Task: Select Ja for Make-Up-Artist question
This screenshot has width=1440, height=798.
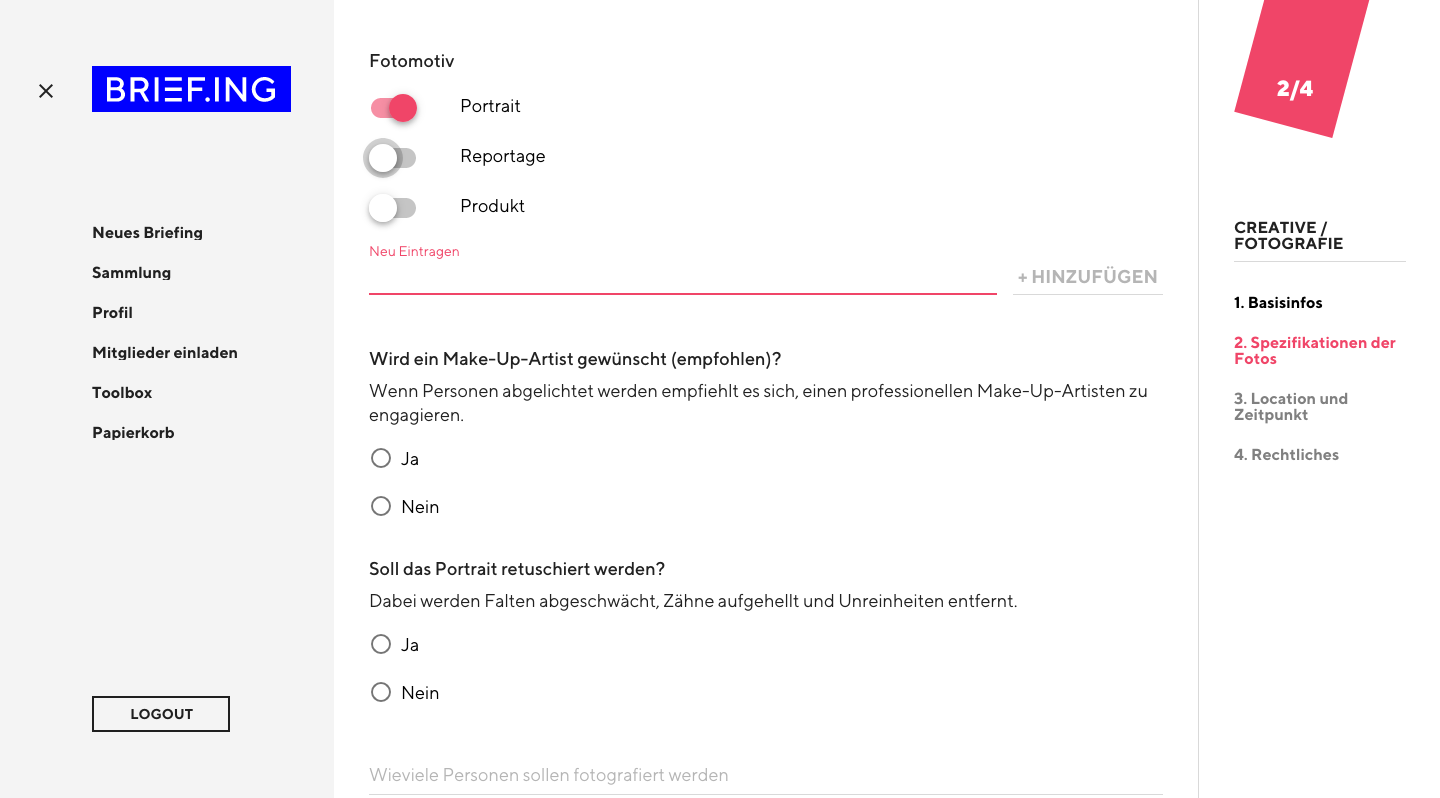Action: pos(381,458)
